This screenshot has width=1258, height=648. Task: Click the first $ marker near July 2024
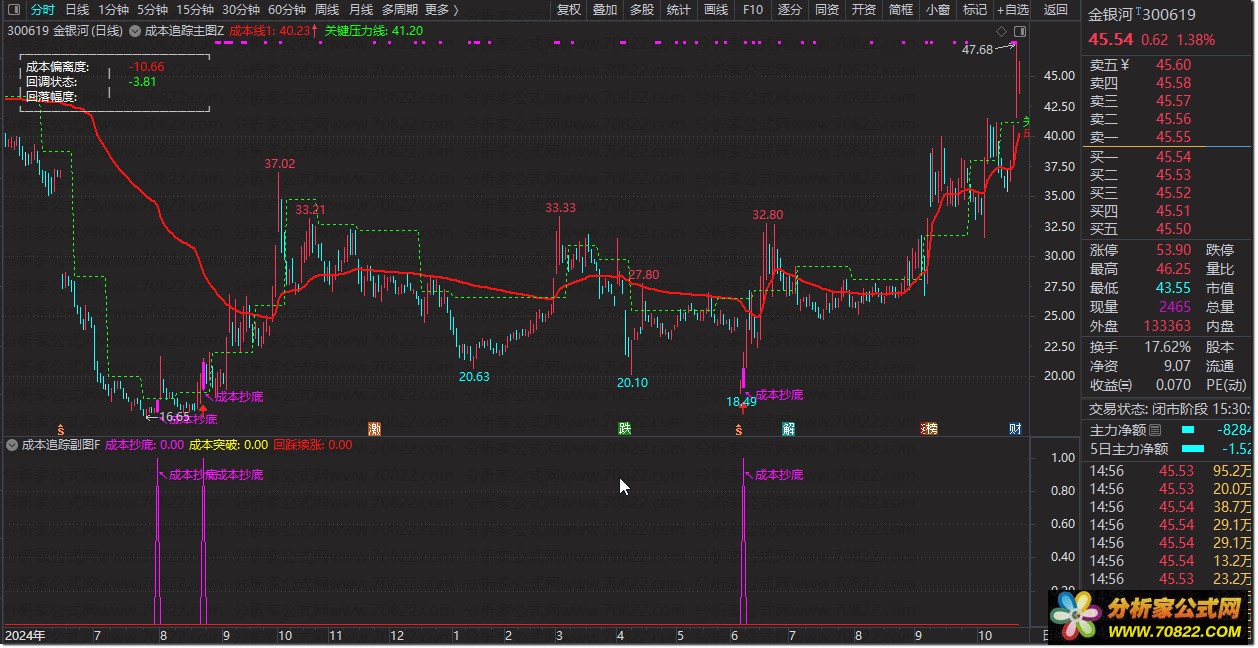[62, 429]
